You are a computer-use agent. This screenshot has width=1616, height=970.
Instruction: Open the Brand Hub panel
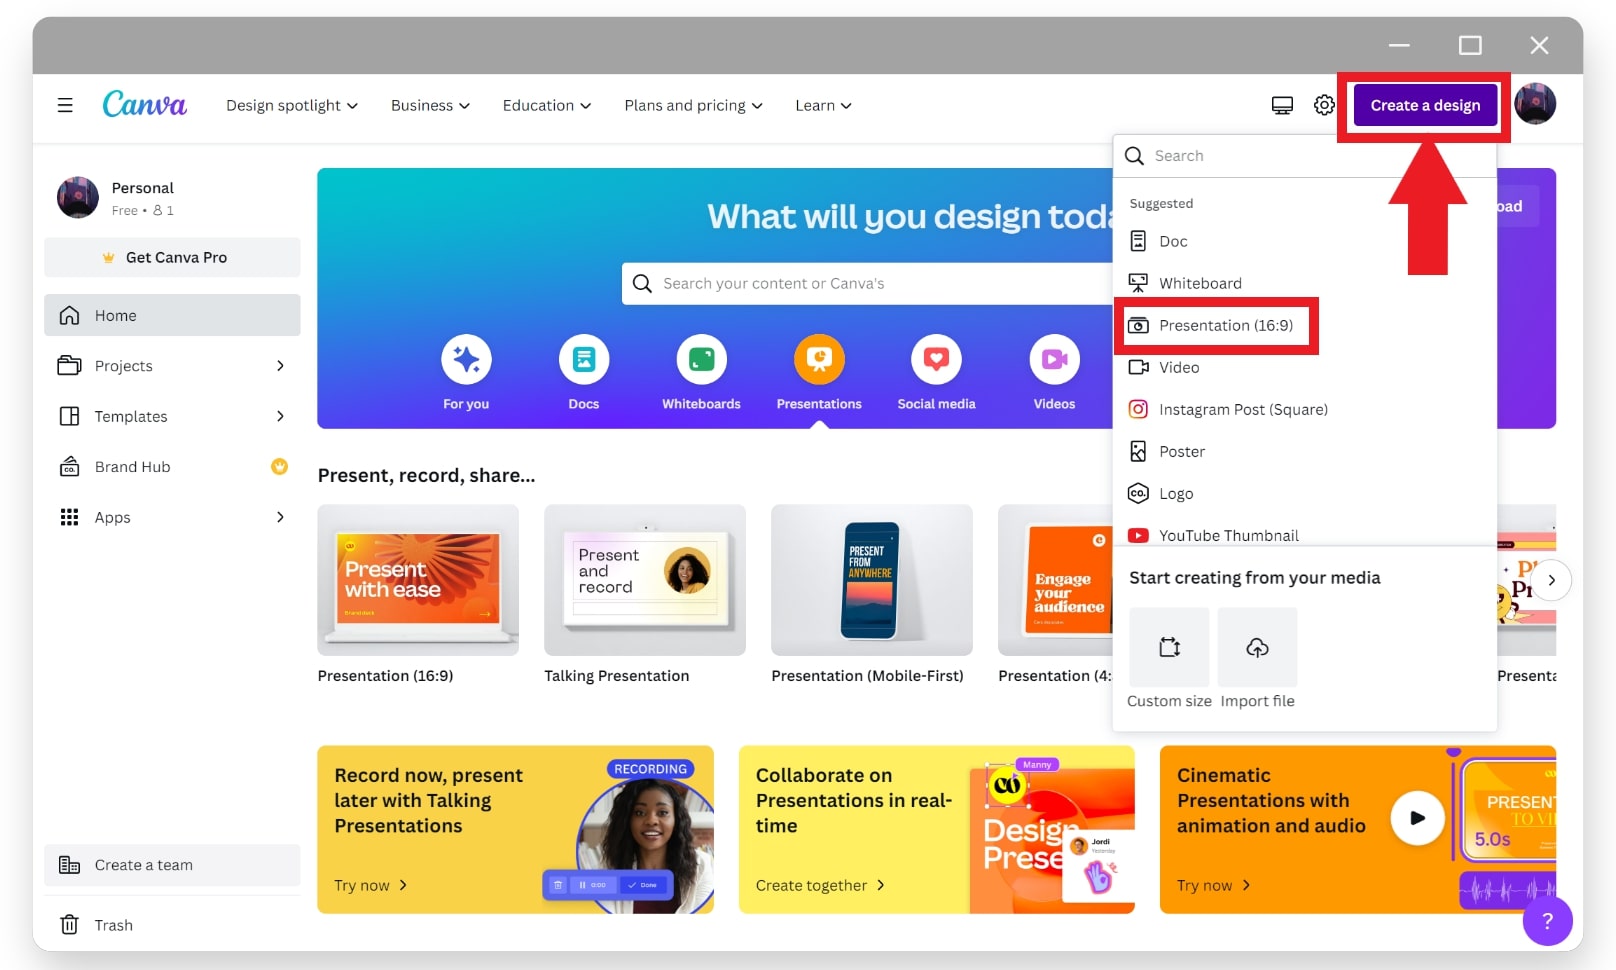click(x=133, y=466)
